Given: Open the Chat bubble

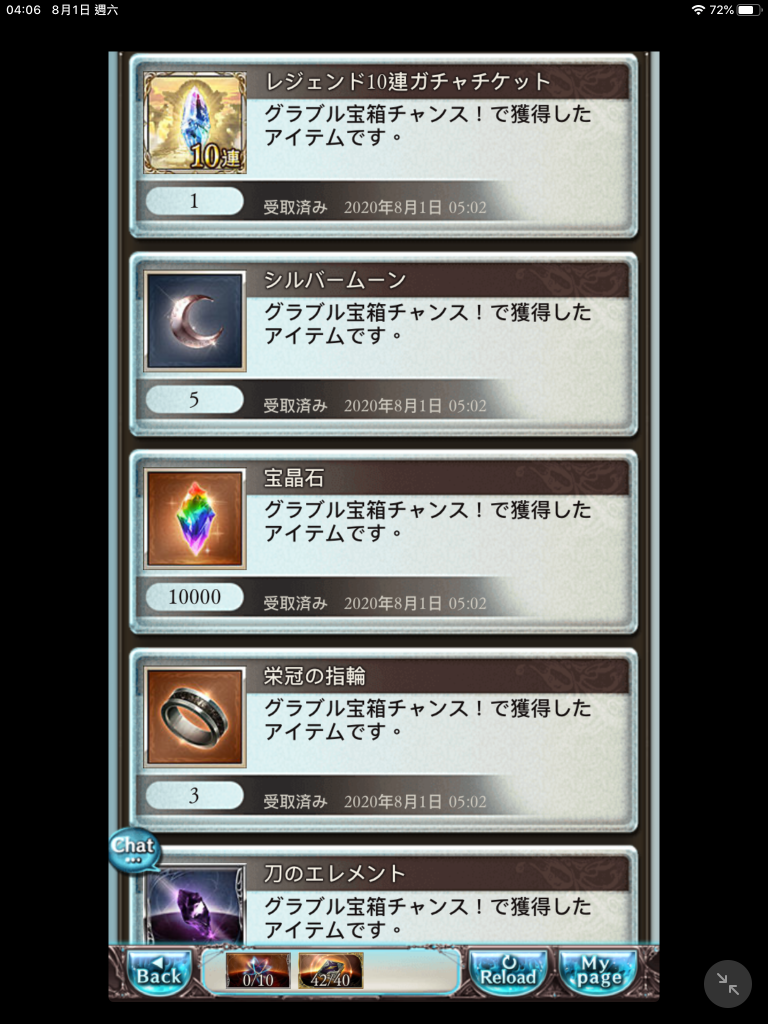Looking at the screenshot, I should pyautogui.click(x=134, y=850).
